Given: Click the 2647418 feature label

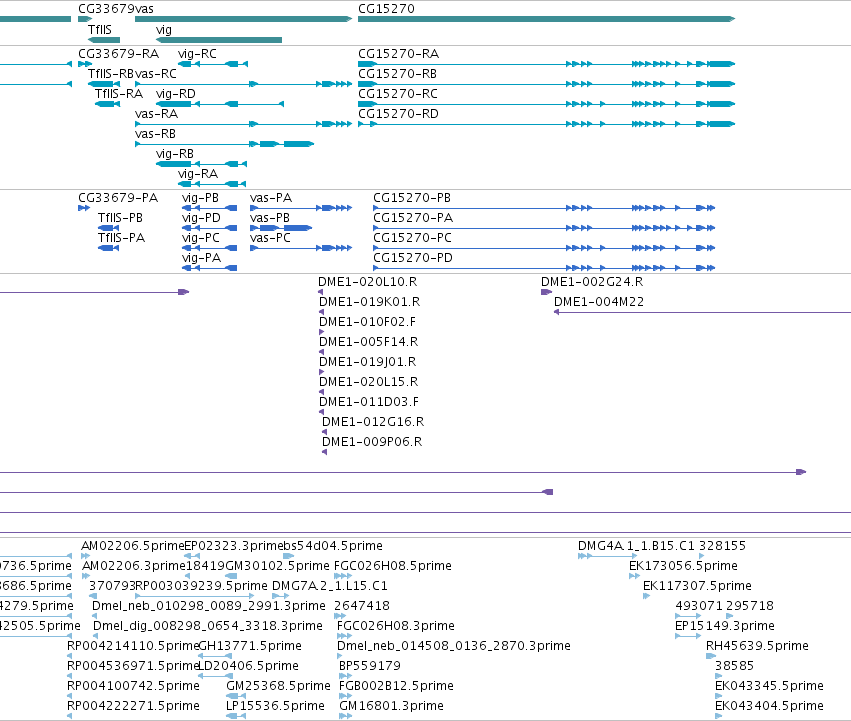Looking at the screenshot, I should click(362, 606).
